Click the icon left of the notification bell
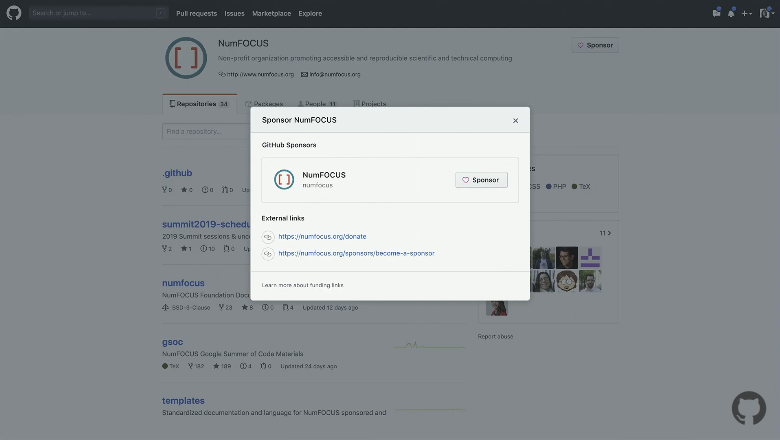Screen dimensions: 780x440 (716, 13)
